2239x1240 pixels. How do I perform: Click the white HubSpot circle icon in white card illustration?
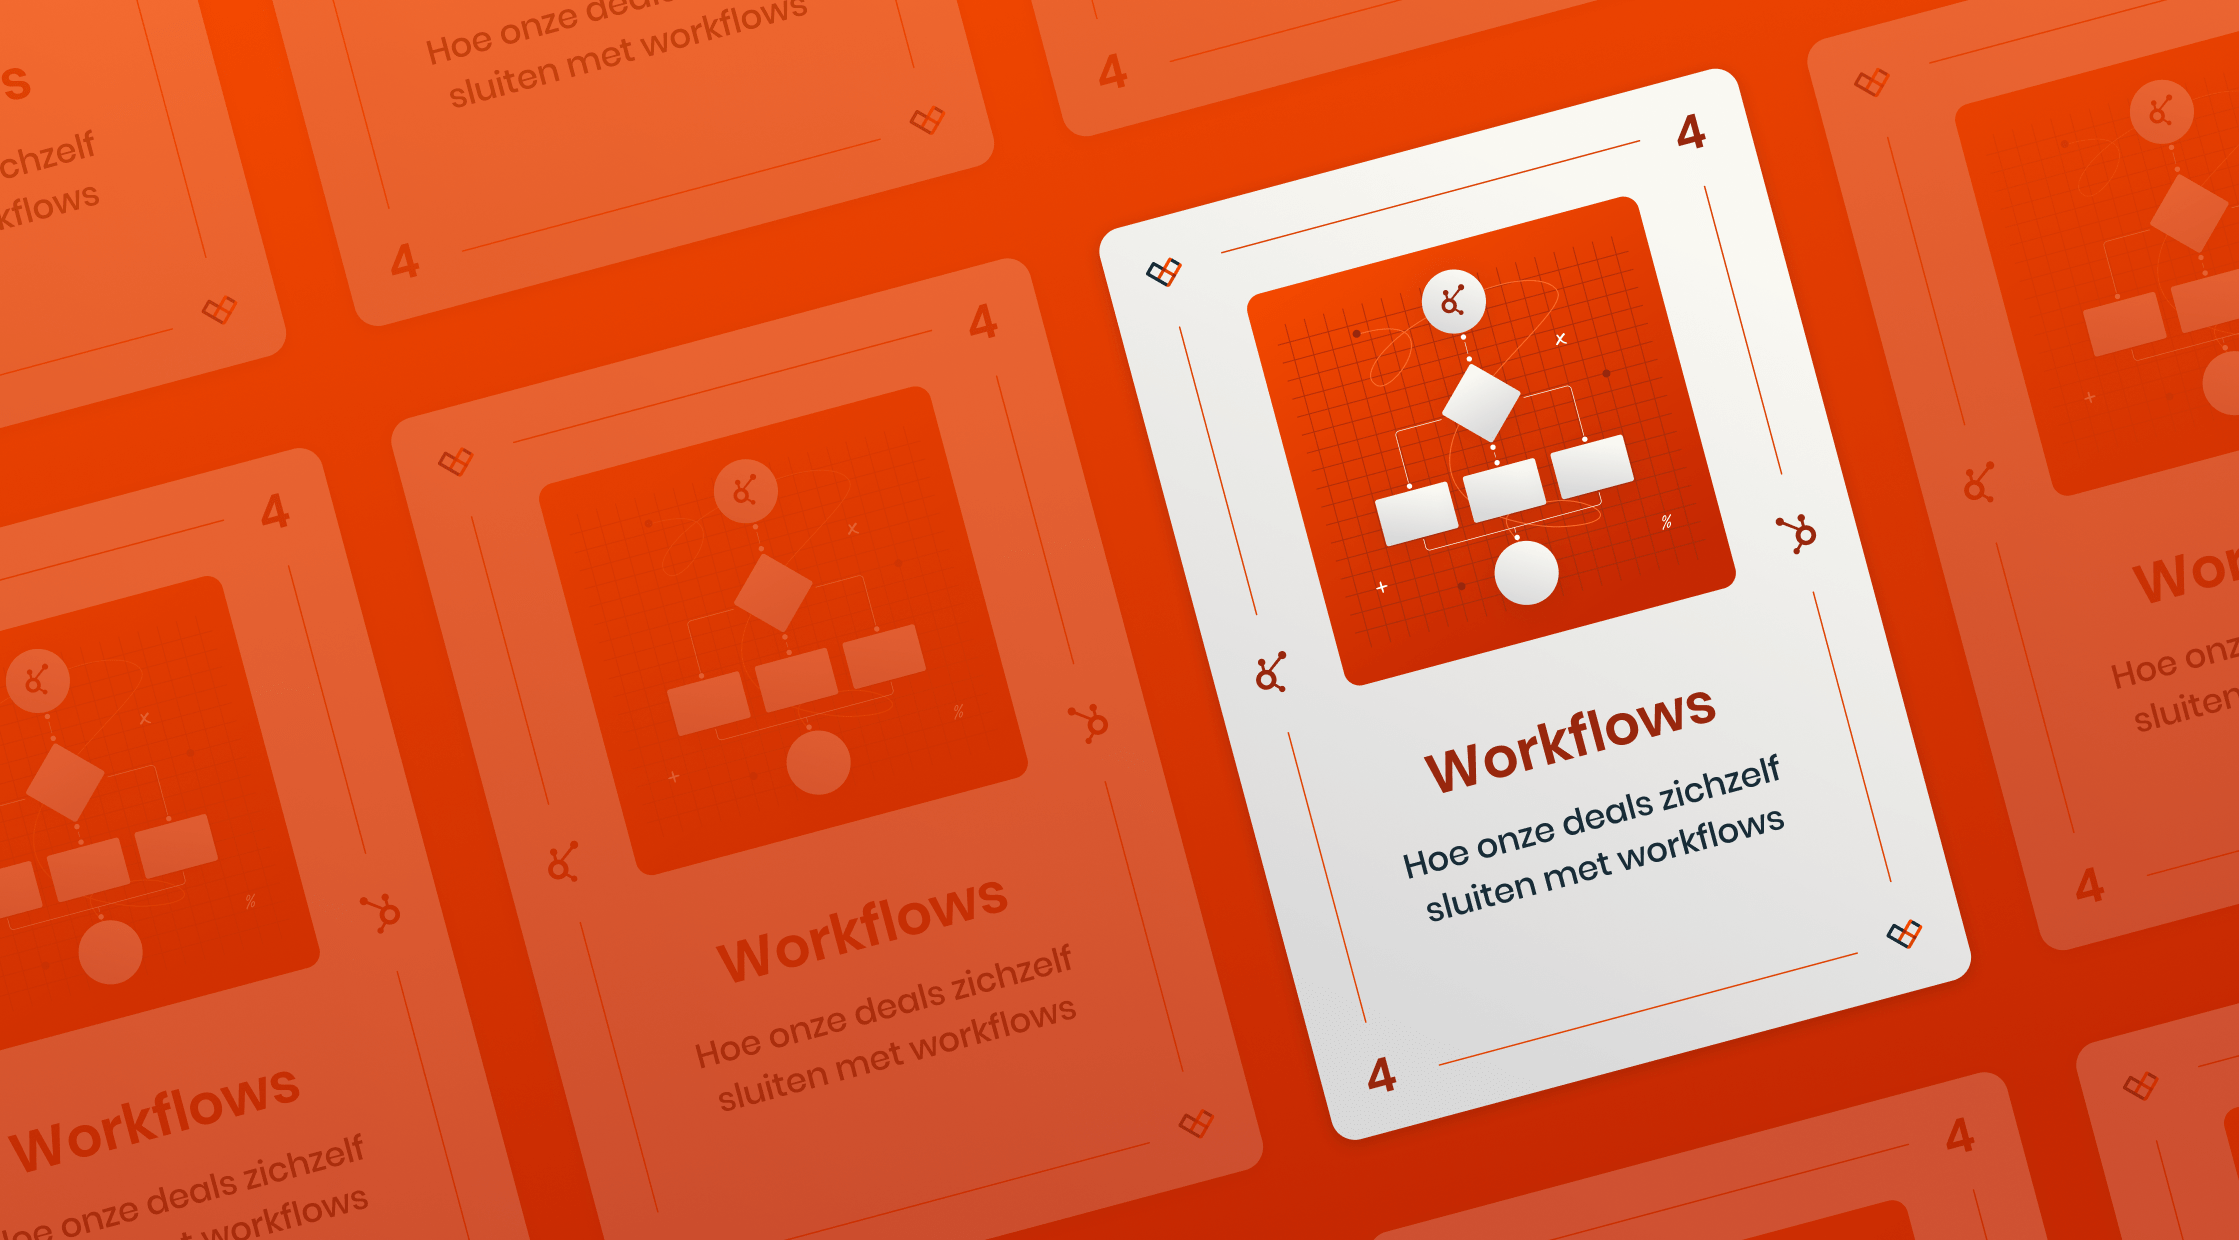tap(1453, 301)
